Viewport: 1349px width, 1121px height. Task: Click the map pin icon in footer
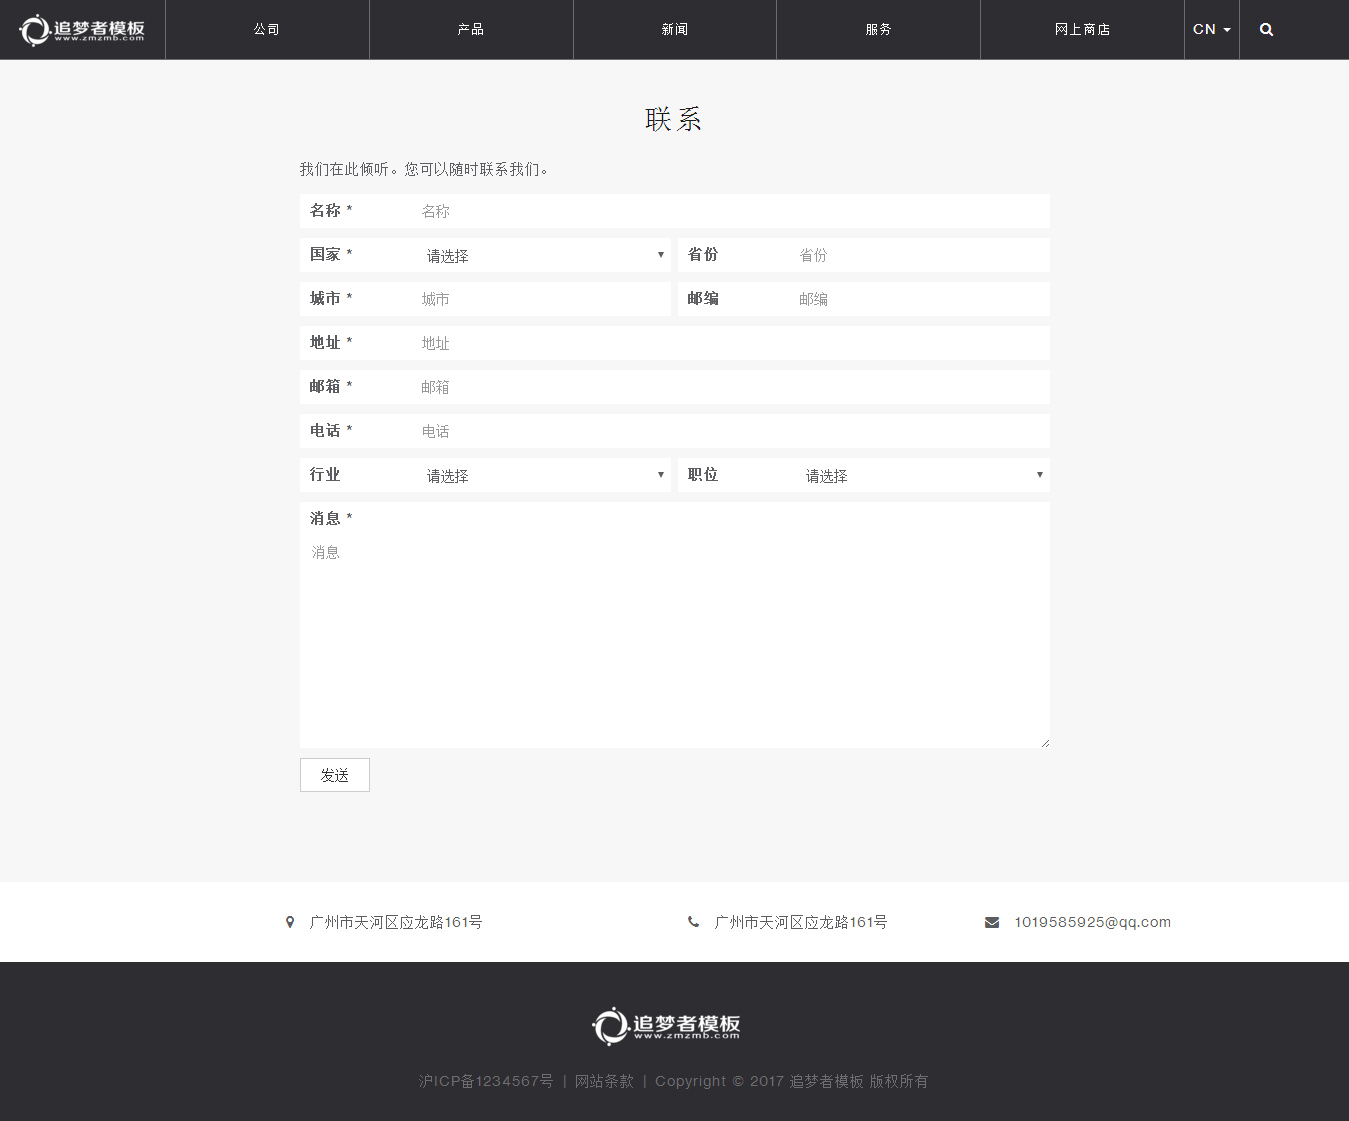[290, 922]
